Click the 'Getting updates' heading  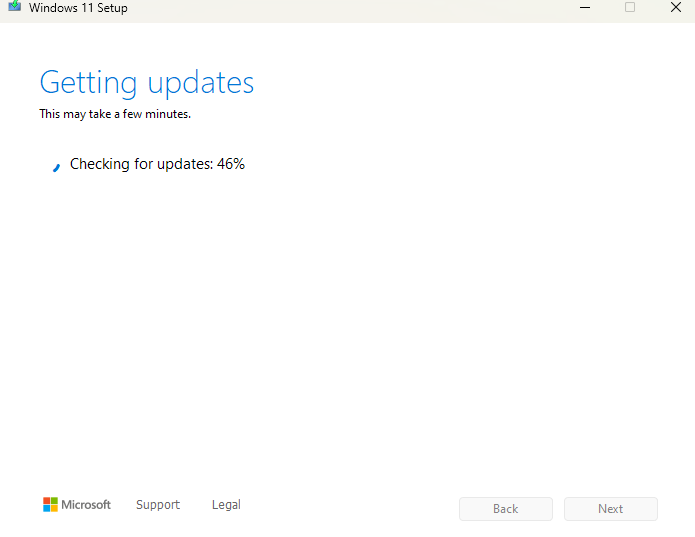pyautogui.click(x=147, y=83)
